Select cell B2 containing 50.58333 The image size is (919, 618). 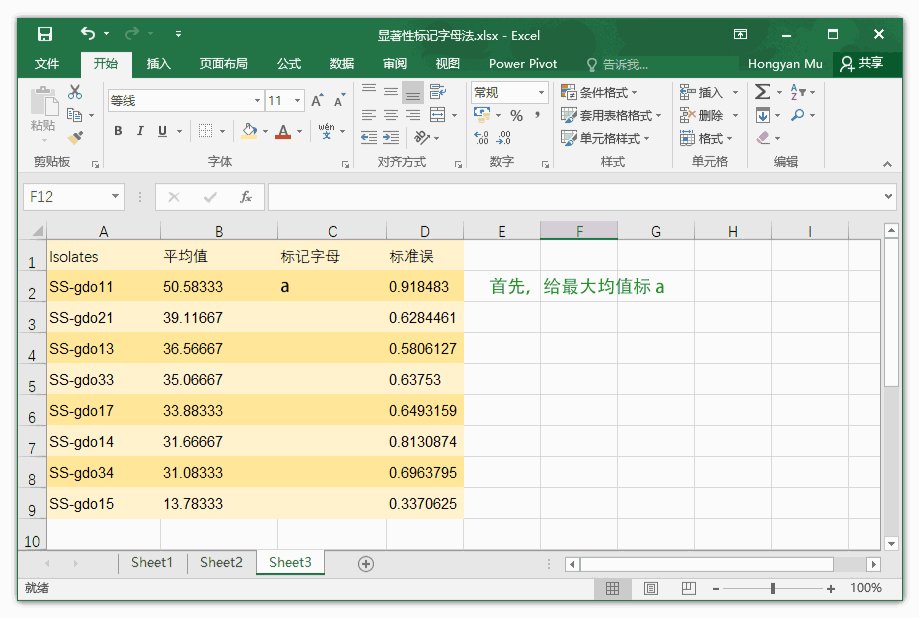click(x=218, y=287)
